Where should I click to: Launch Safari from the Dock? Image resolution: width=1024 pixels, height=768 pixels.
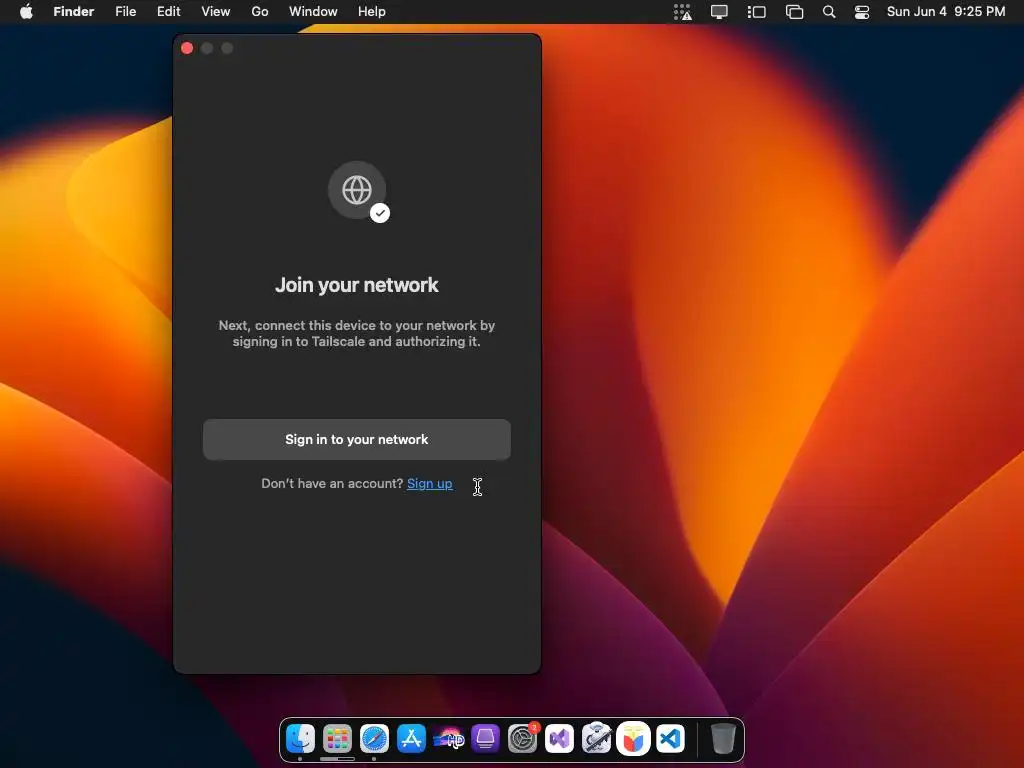374,739
